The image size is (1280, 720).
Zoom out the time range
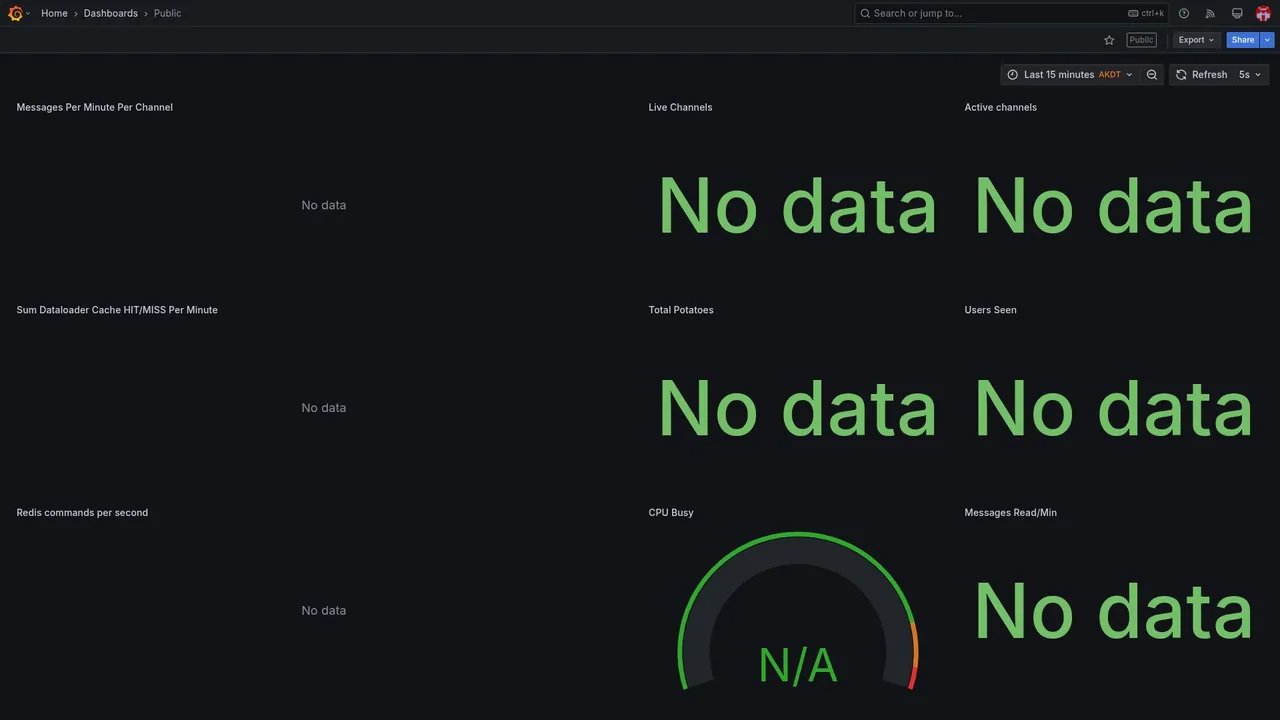pyautogui.click(x=1152, y=75)
